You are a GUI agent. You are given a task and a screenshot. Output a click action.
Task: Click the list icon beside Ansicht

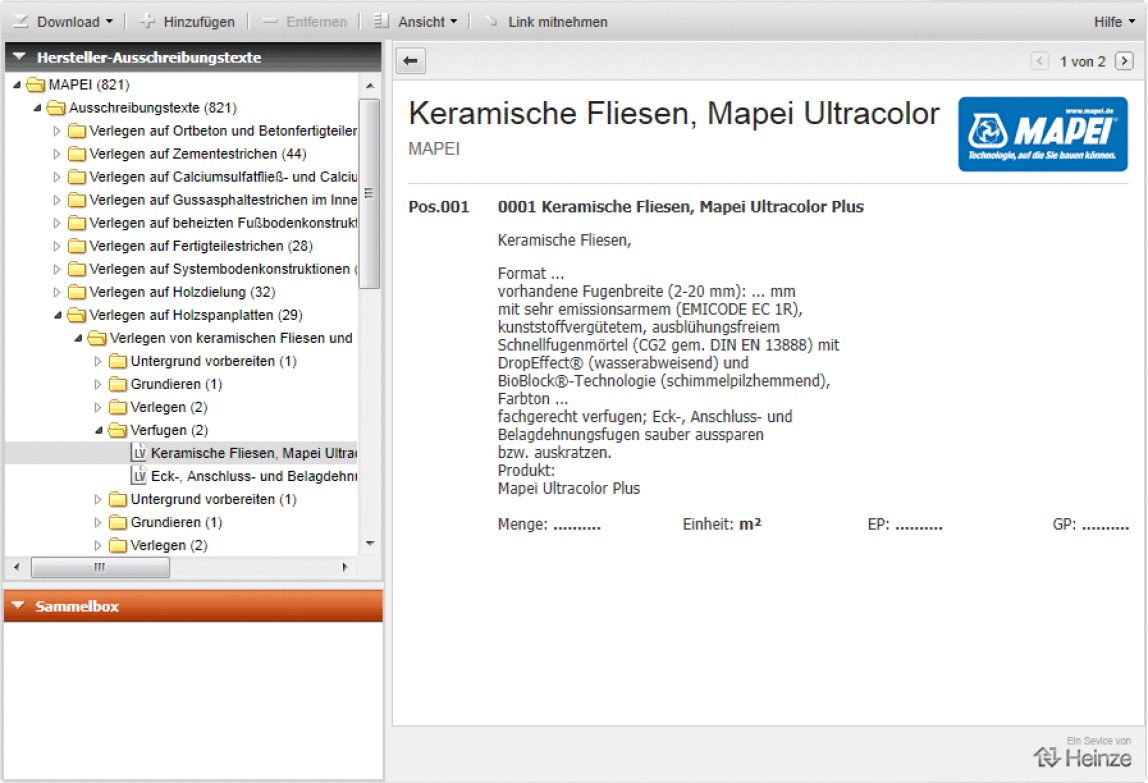[381, 21]
